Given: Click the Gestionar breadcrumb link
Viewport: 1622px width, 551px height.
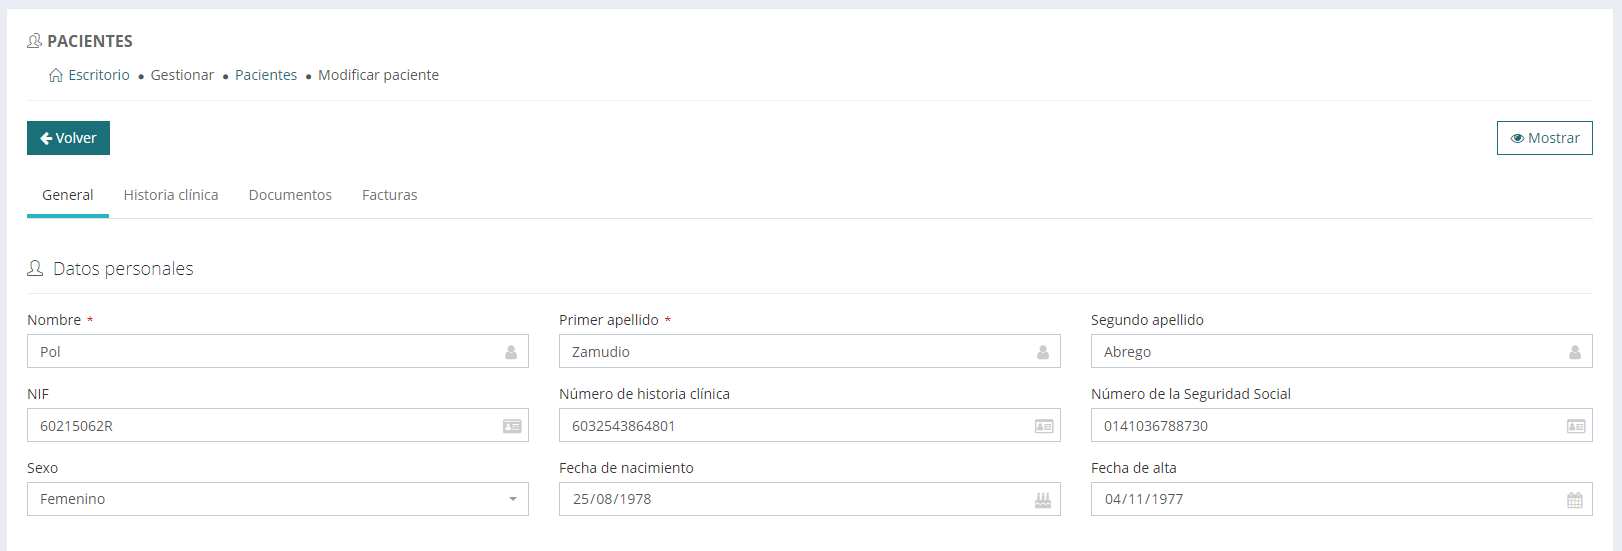Looking at the screenshot, I should click(182, 75).
